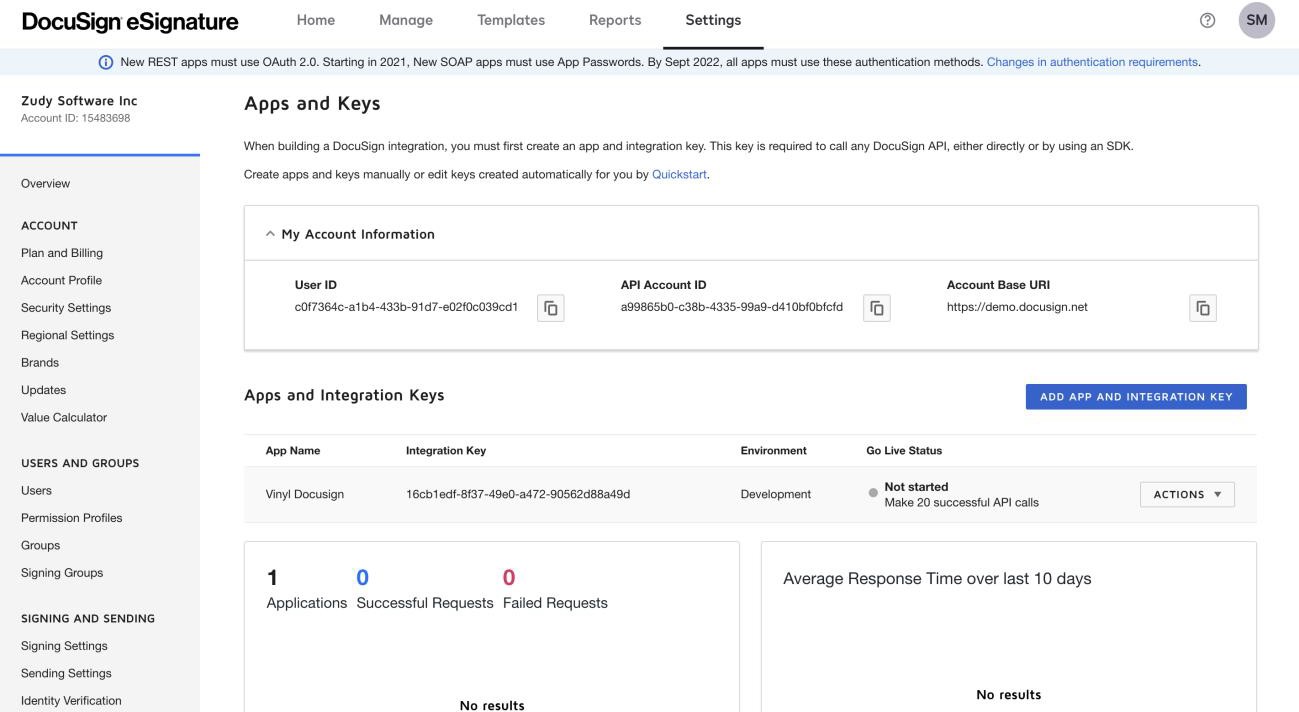Switch to the Manage tab
Viewport: 1299px width, 712px height.
pos(406,21)
